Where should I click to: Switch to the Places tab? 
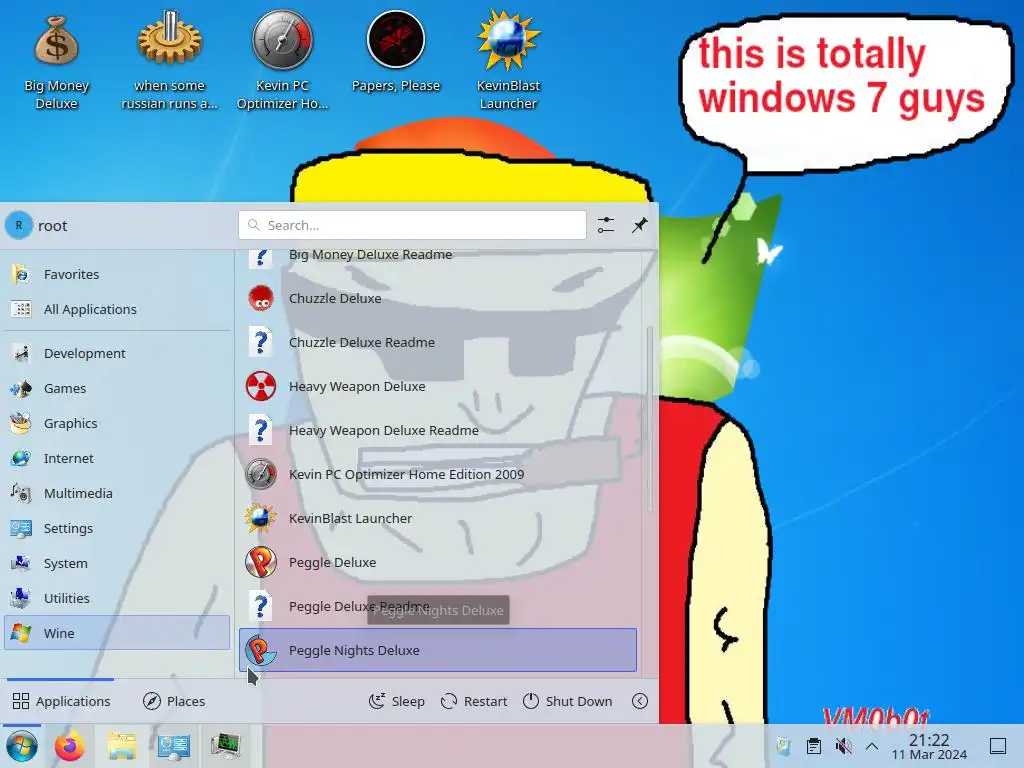pos(174,701)
